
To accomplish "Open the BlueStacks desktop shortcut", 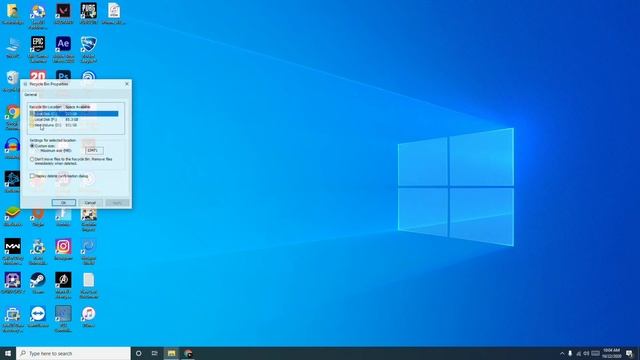I will pos(13,216).
